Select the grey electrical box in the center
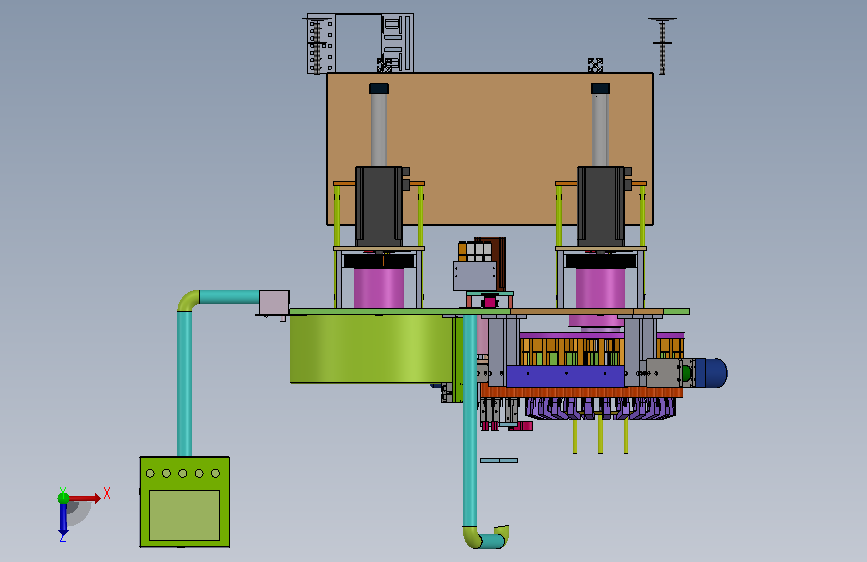The width and height of the screenshot is (867, 562). point(475,276)
